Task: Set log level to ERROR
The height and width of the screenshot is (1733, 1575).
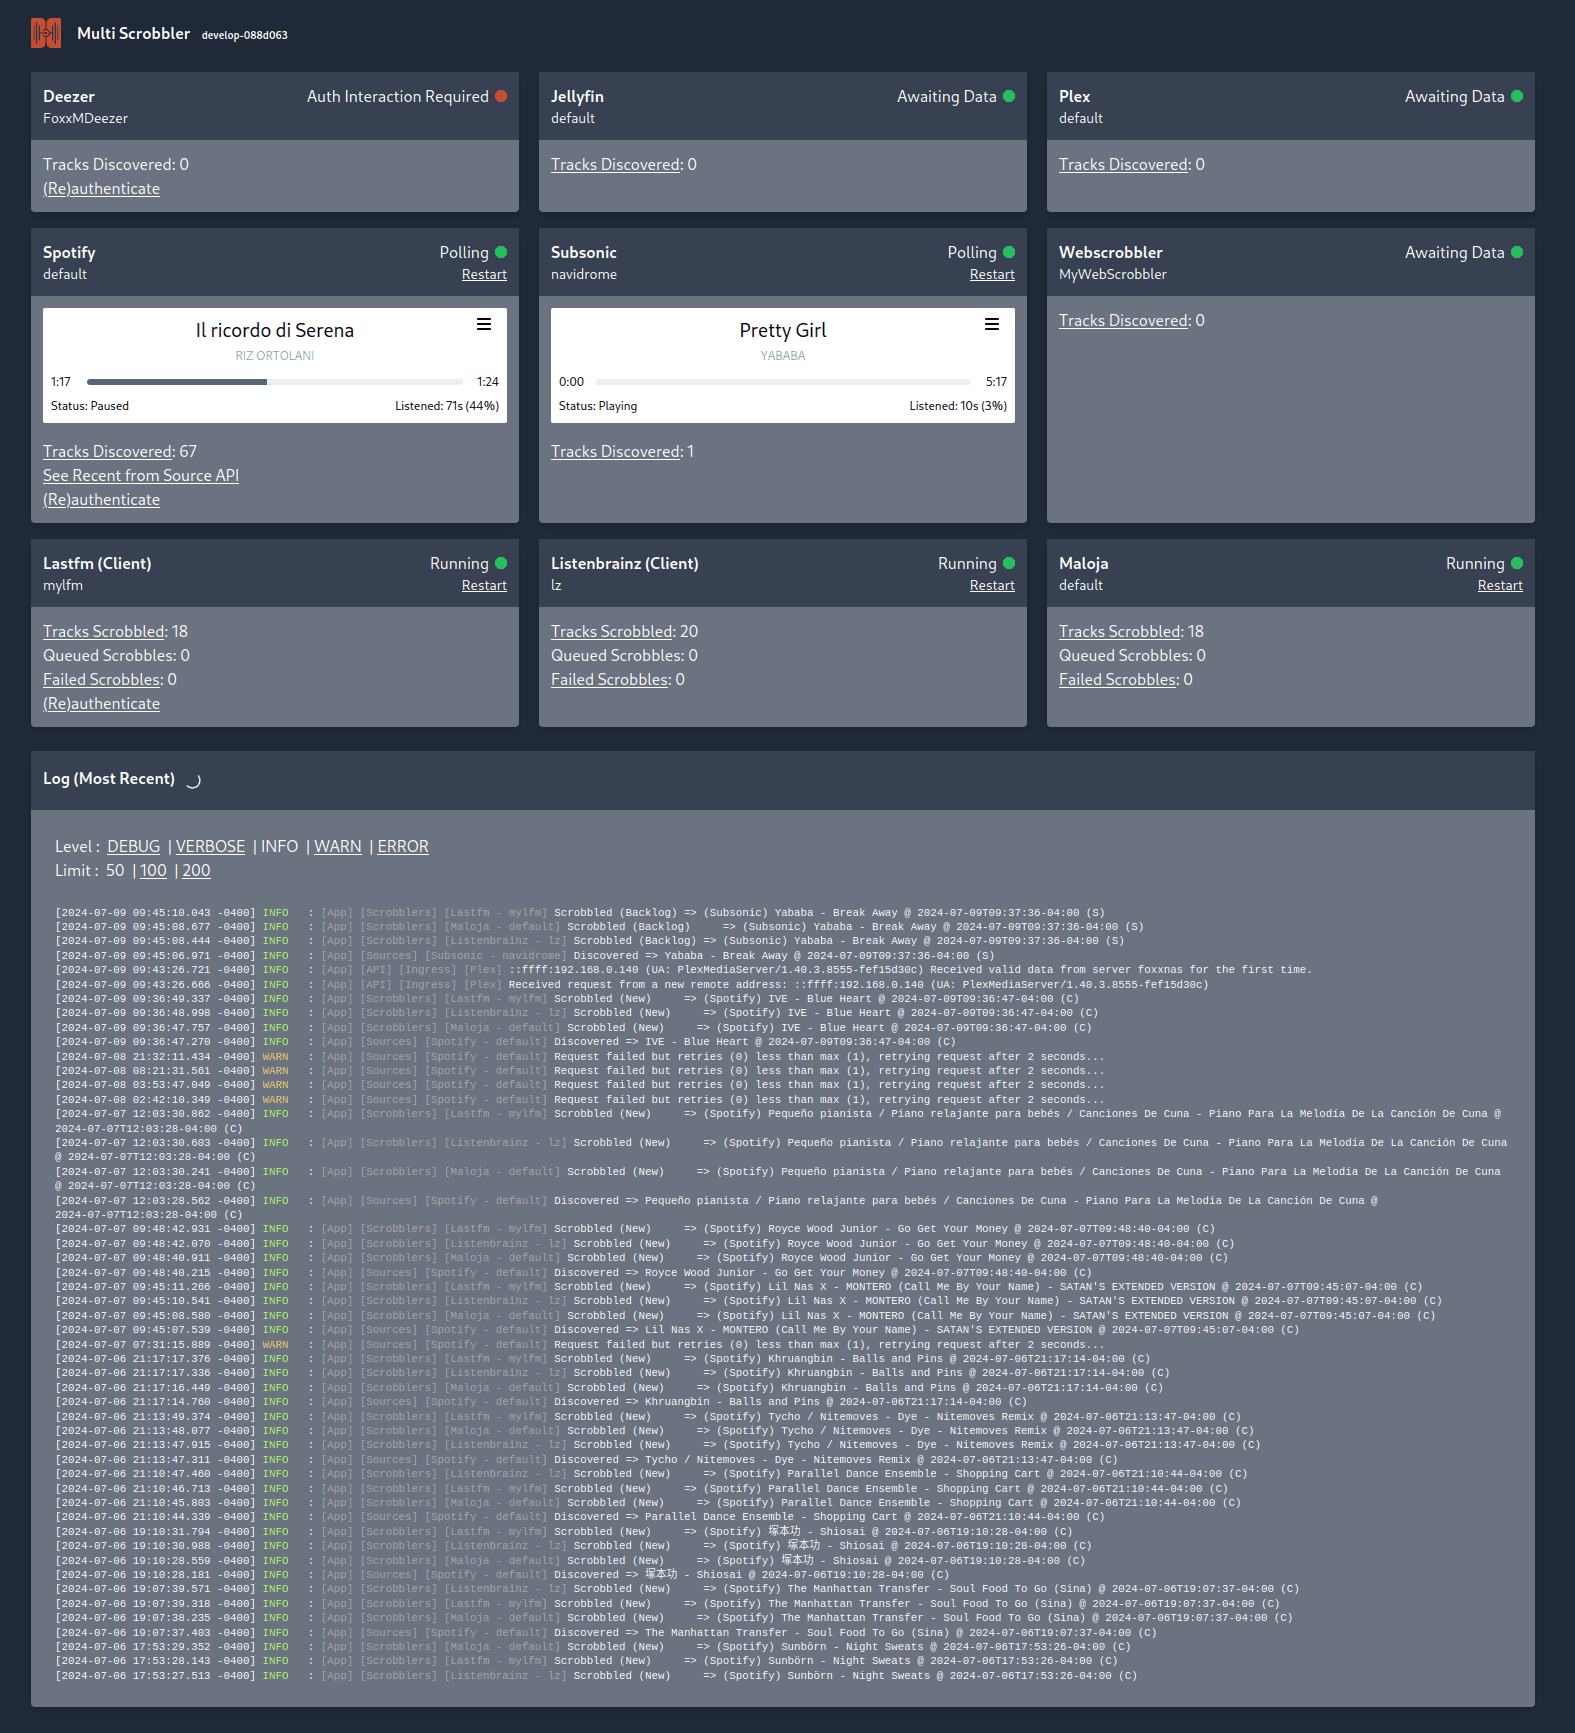Action: coord(403,846)
